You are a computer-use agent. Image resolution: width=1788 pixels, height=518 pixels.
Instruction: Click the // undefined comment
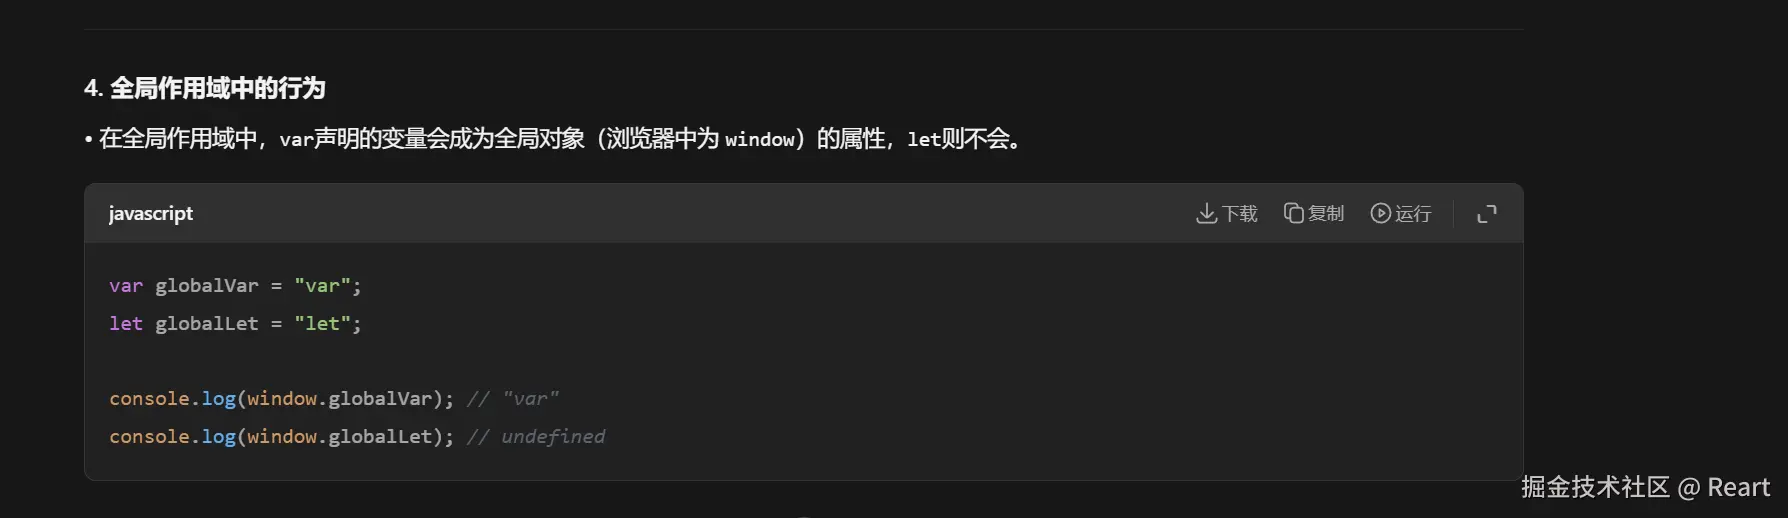(x=536, y=437)
